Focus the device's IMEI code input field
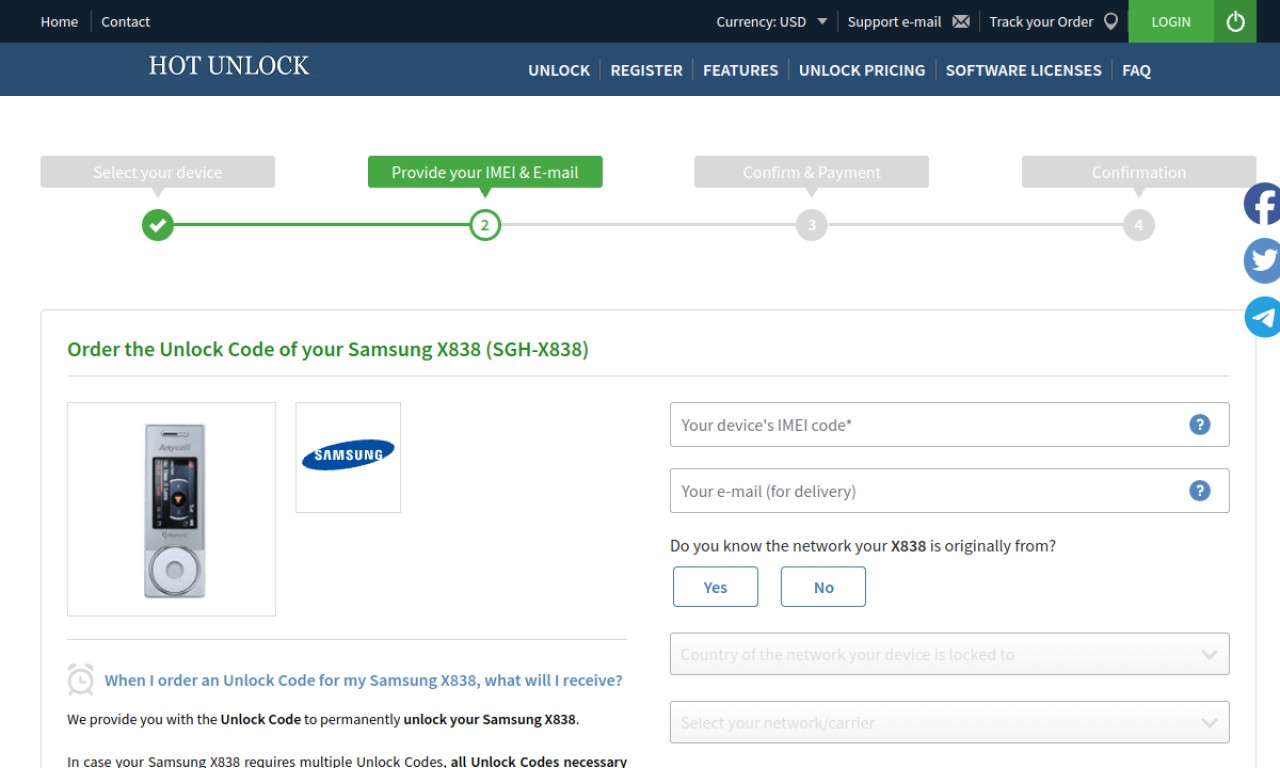The height and width of the screenshot is (768, 1280). click(x=949, y=424)
